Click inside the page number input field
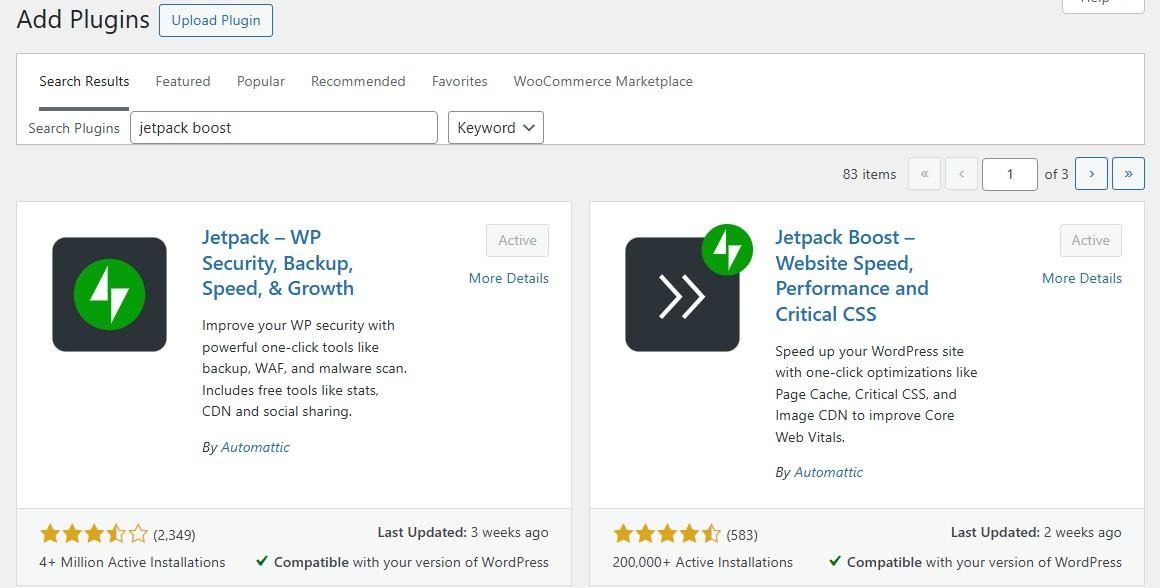1160x588 pixels. (x=1009, y=173)
